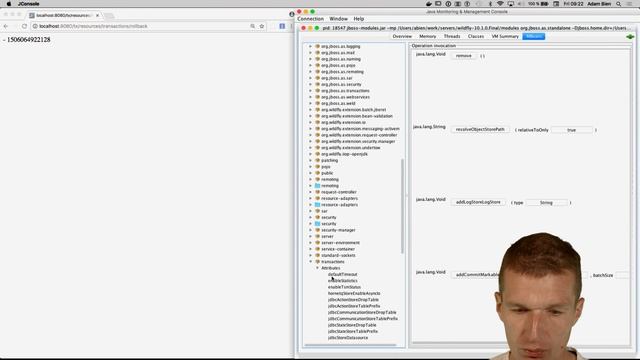Collapse the Attributes node
Image resolution: width=640 pixels, height=360 pixels.
317,268
